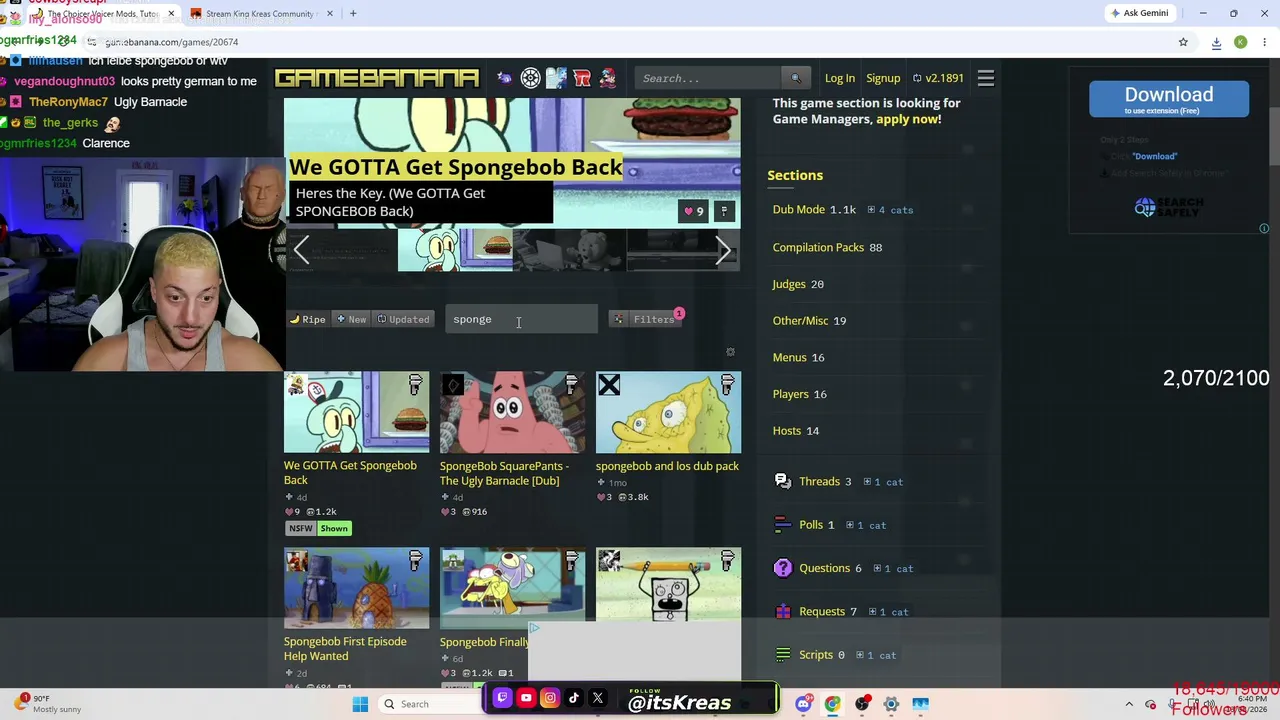
Task: Click the Threads section icon
Action: pos(783,481)
